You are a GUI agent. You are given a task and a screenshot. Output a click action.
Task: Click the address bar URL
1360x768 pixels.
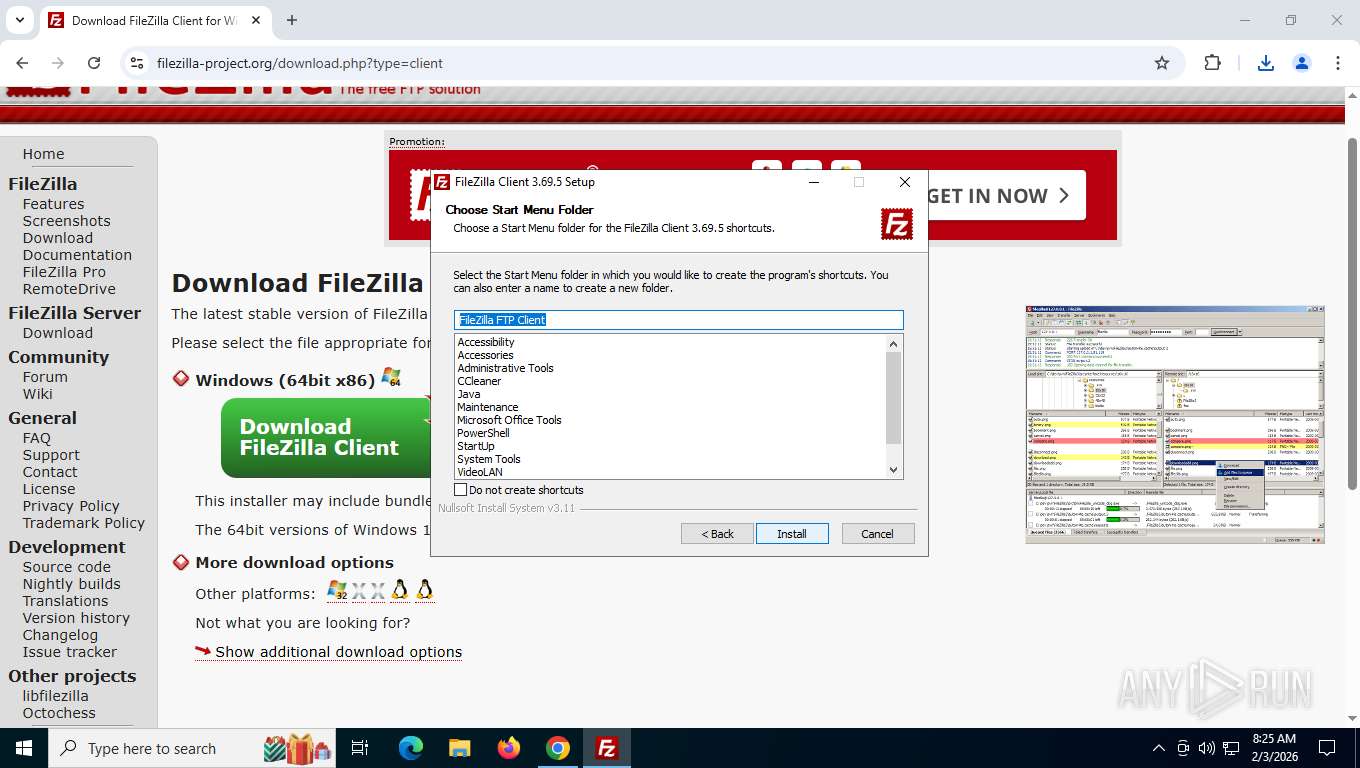300,63
